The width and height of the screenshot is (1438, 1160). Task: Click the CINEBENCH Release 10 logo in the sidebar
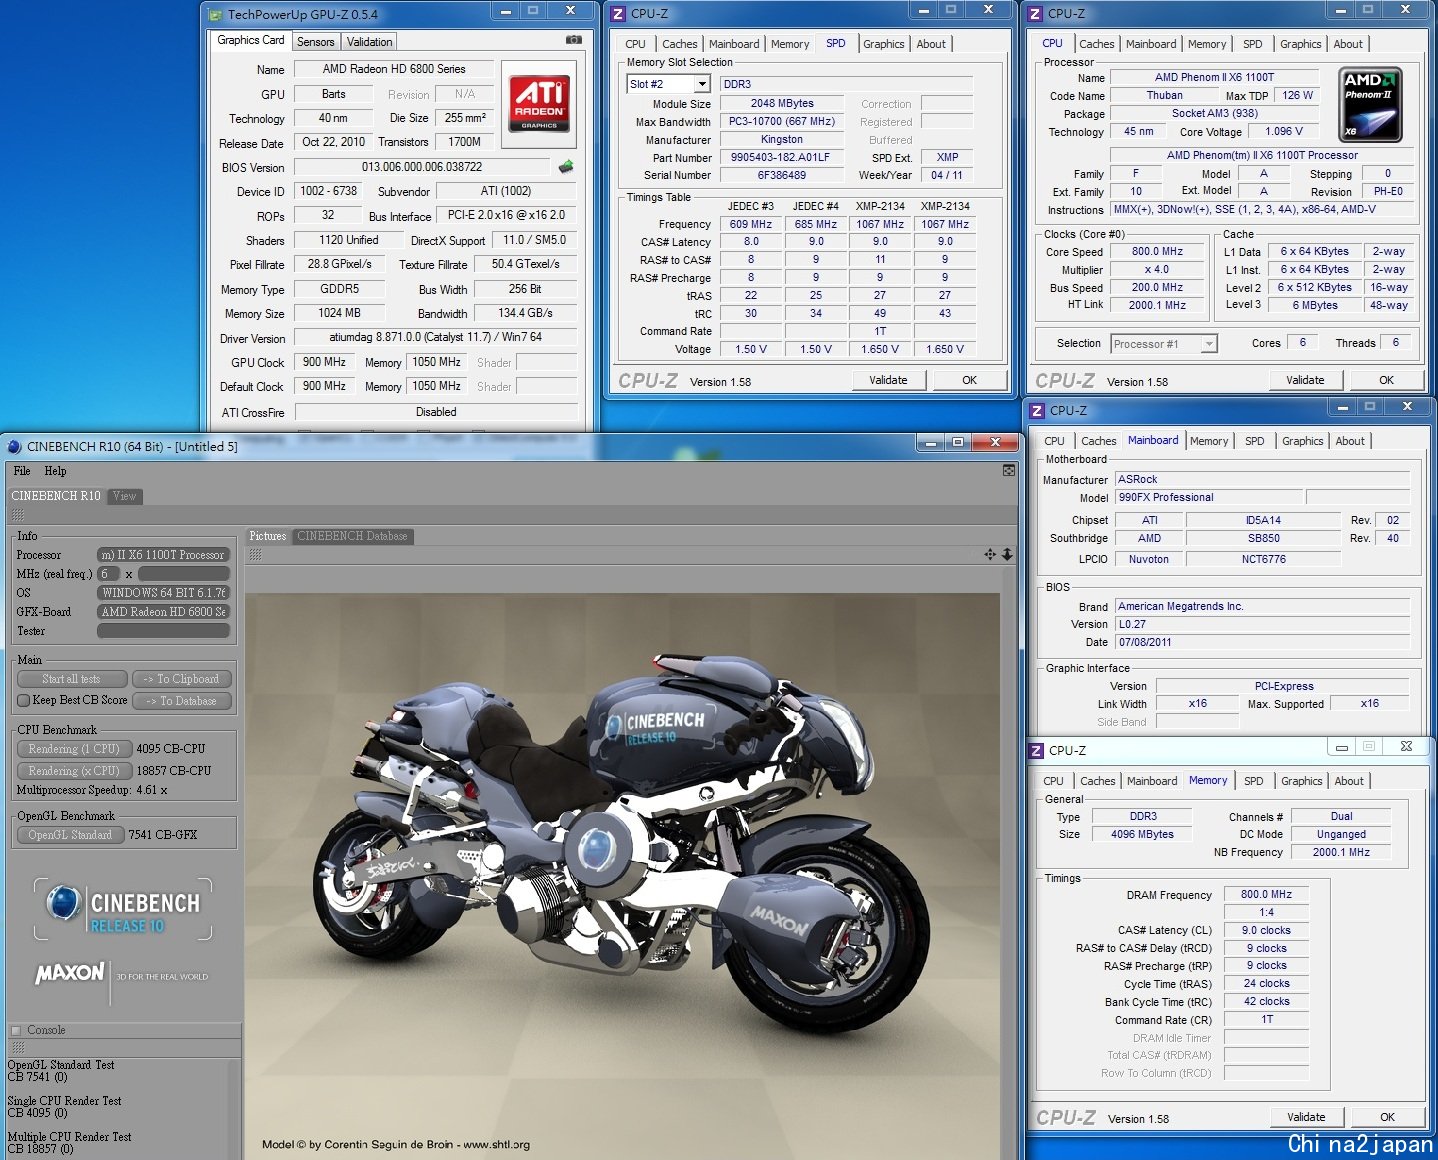tap(123, 909)
